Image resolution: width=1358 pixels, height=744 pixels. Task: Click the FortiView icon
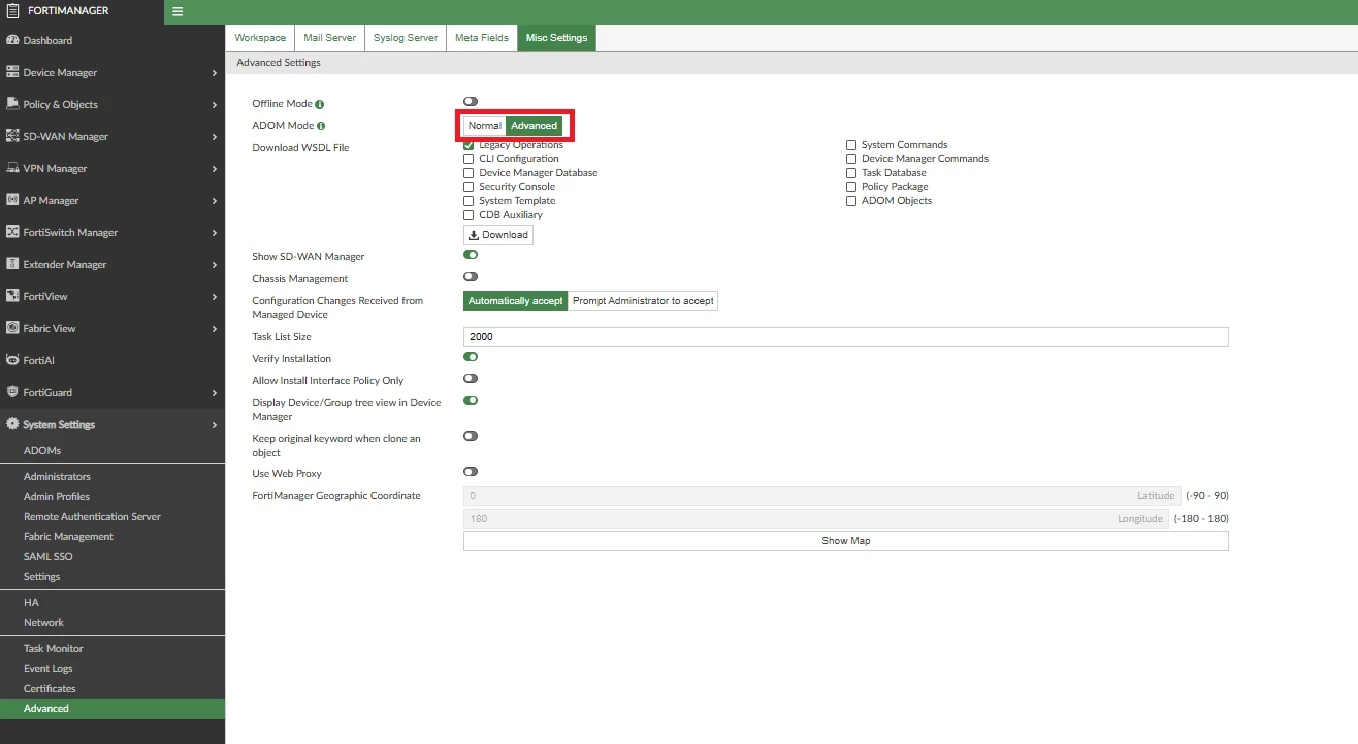12,296
